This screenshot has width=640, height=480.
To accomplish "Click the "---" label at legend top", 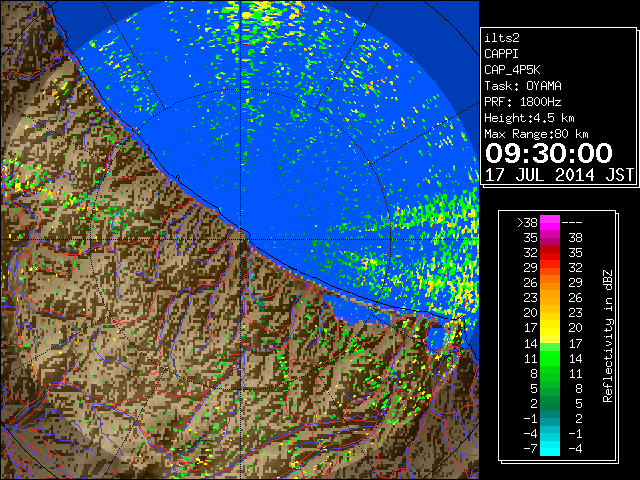I will click(x=572, y=223).
